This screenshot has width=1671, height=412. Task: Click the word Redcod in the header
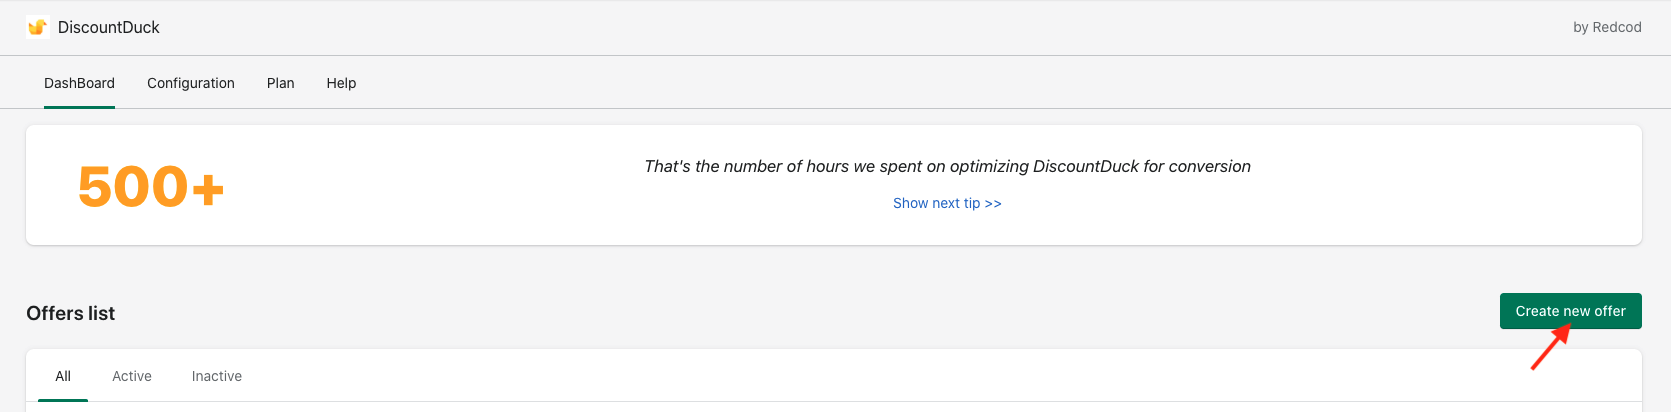tap(1617, 27)
